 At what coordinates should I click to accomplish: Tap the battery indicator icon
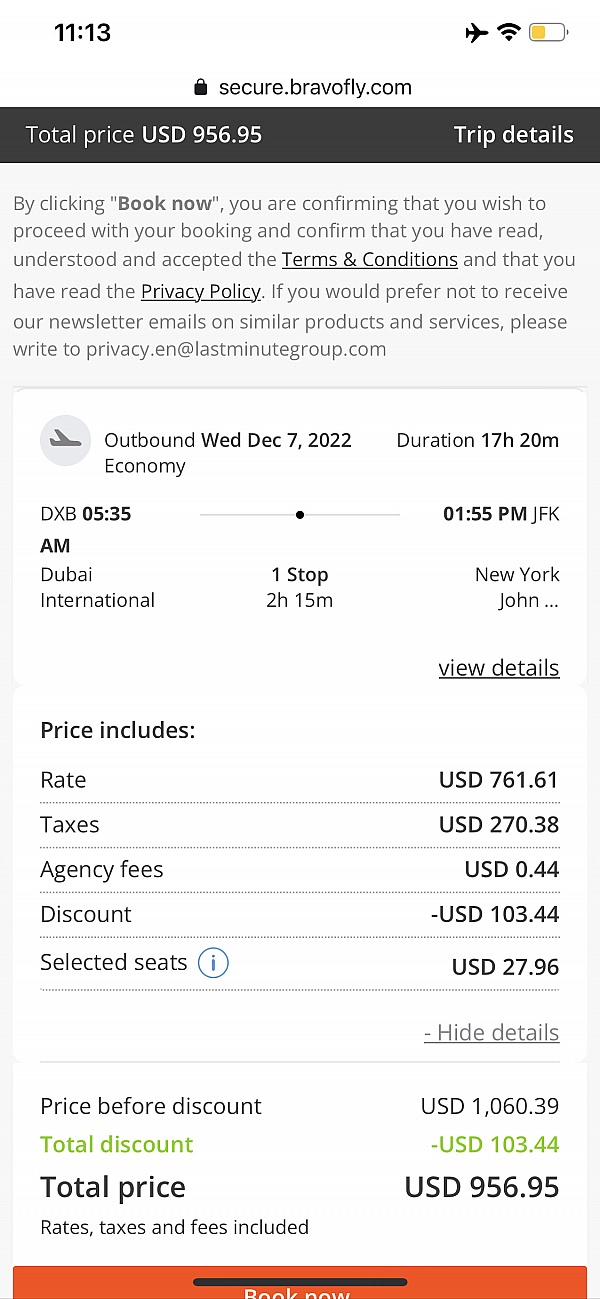point(548,33)
